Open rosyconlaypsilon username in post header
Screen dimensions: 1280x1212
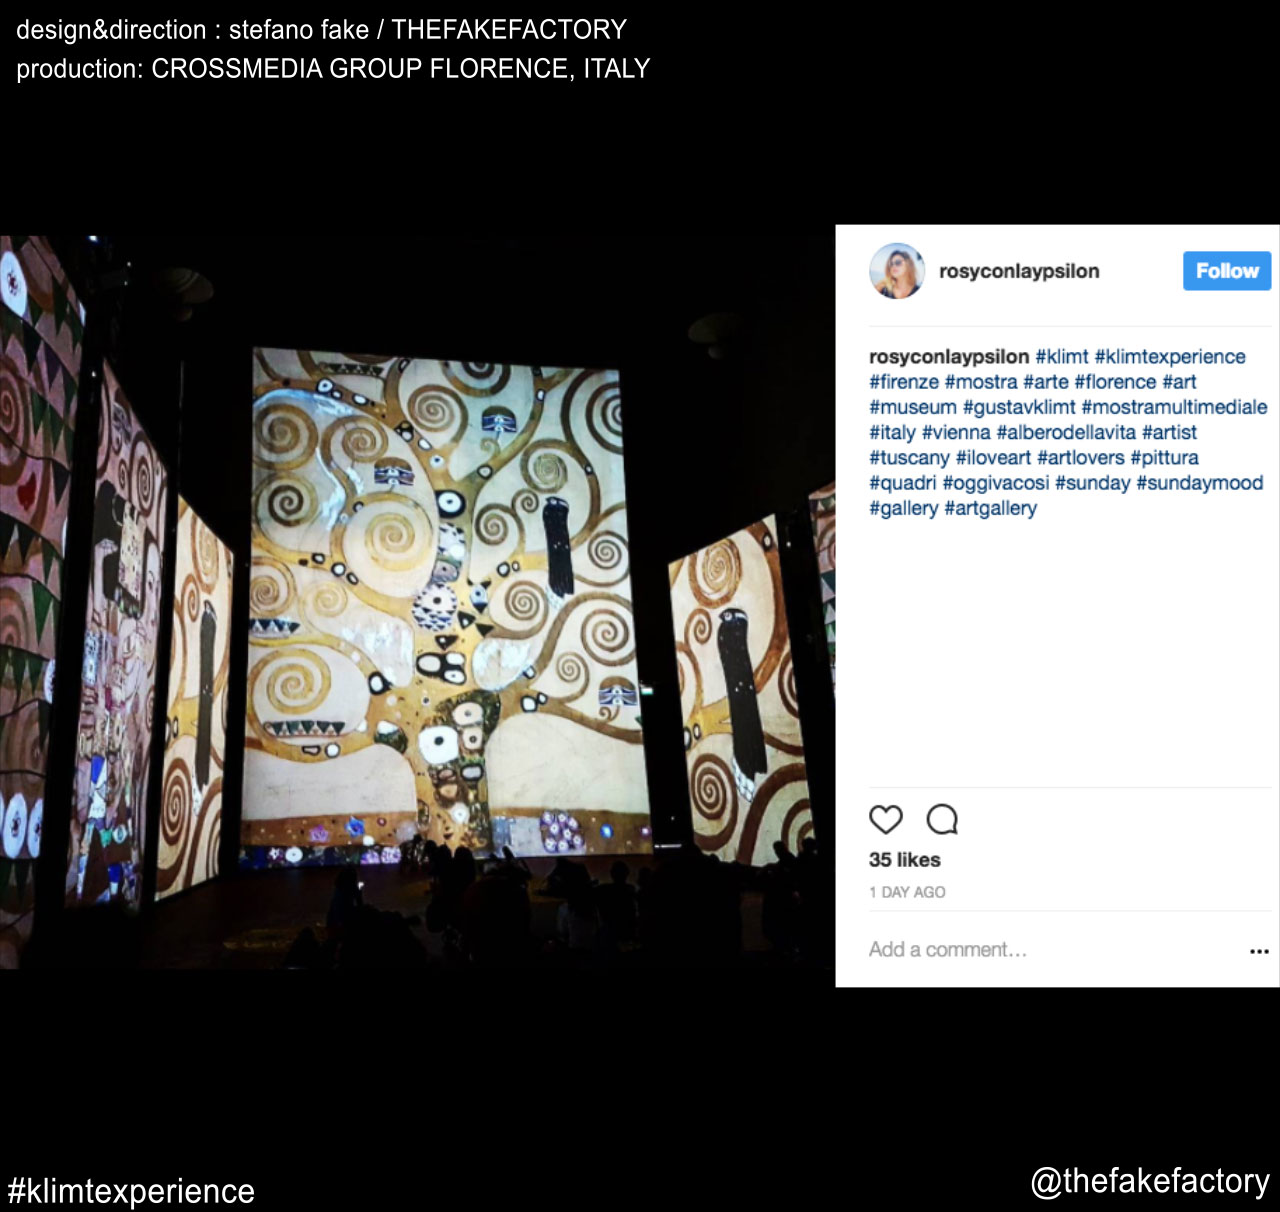(1019, 271)
